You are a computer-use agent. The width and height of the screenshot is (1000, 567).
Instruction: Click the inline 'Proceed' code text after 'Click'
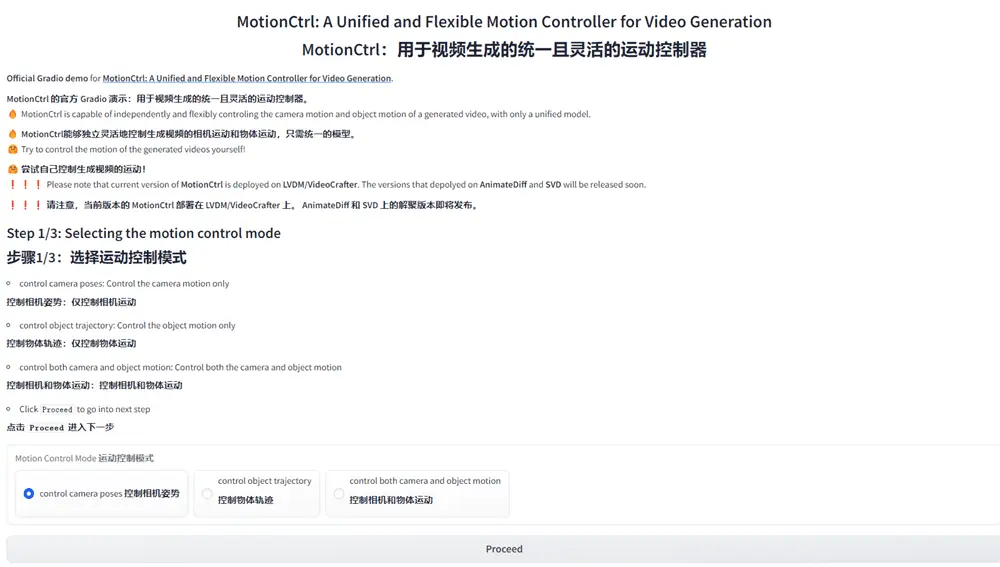pos(57,409)
